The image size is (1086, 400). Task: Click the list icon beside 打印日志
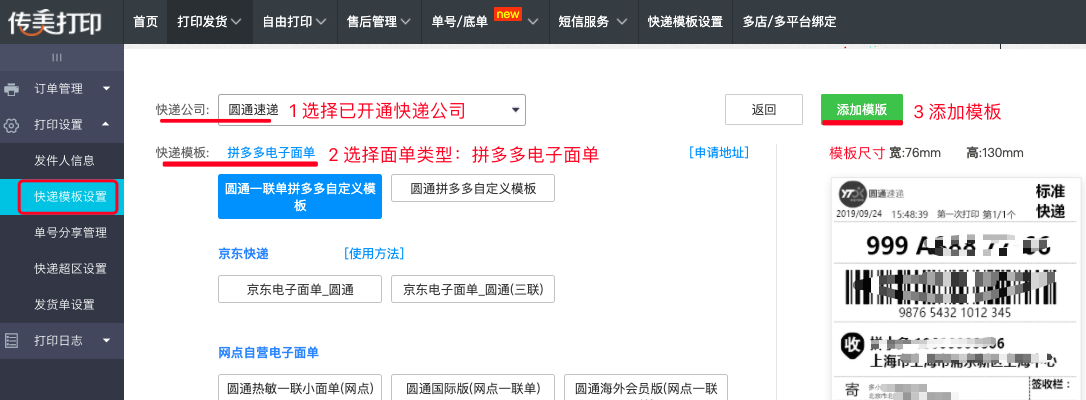point(12,340)
